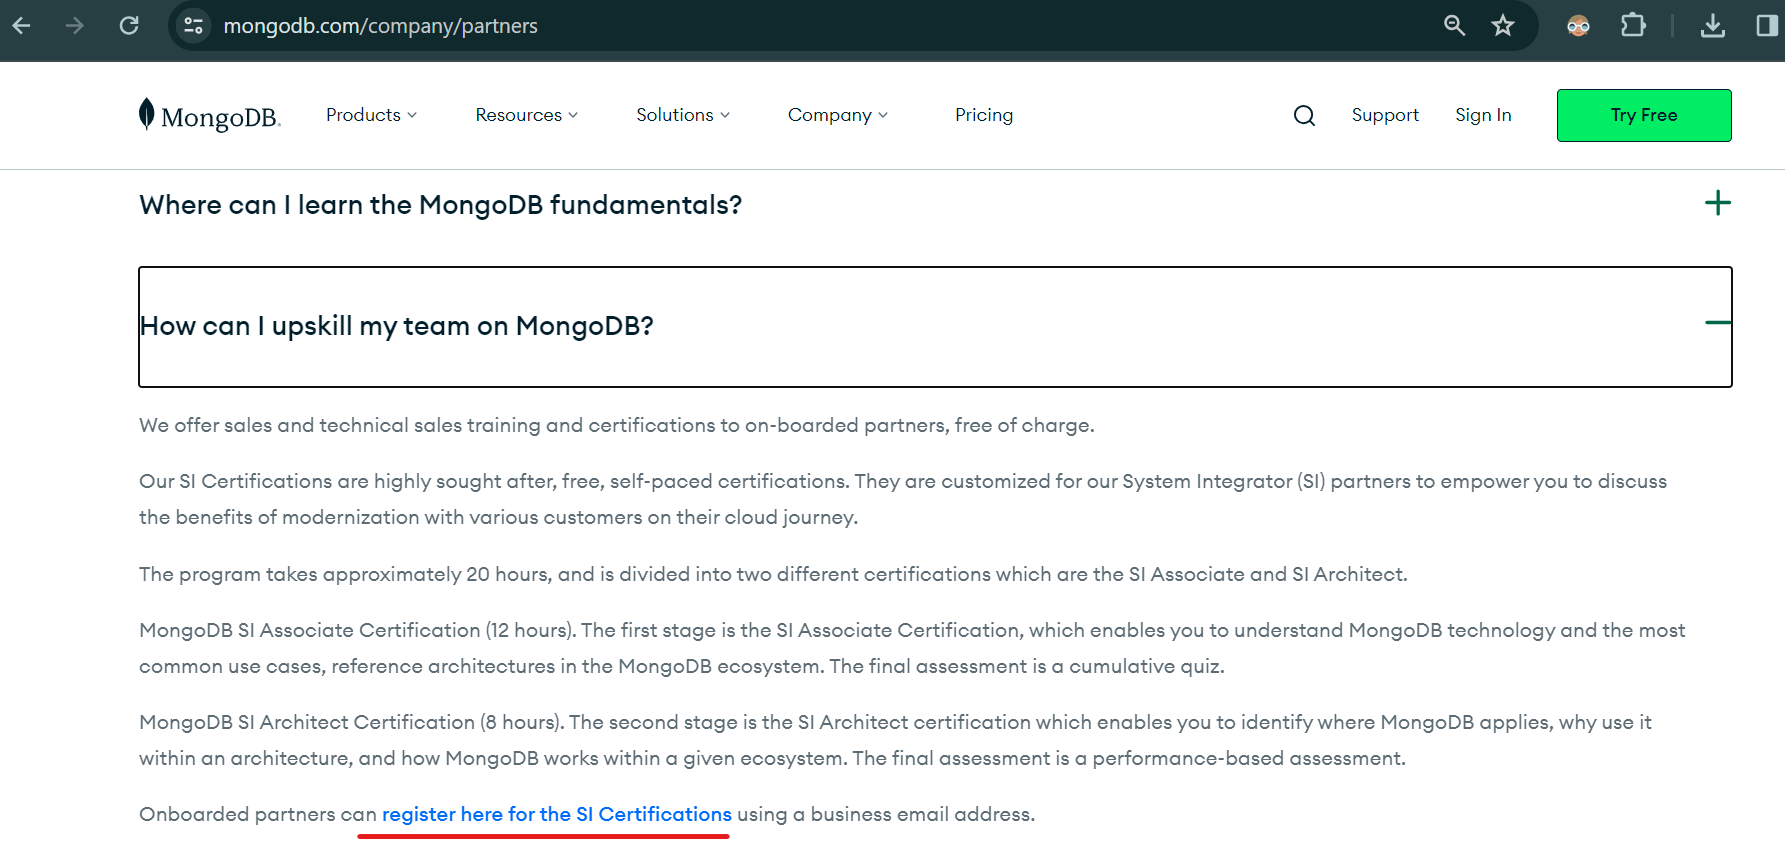Click the Try Free button

(x=1643, y=115)
